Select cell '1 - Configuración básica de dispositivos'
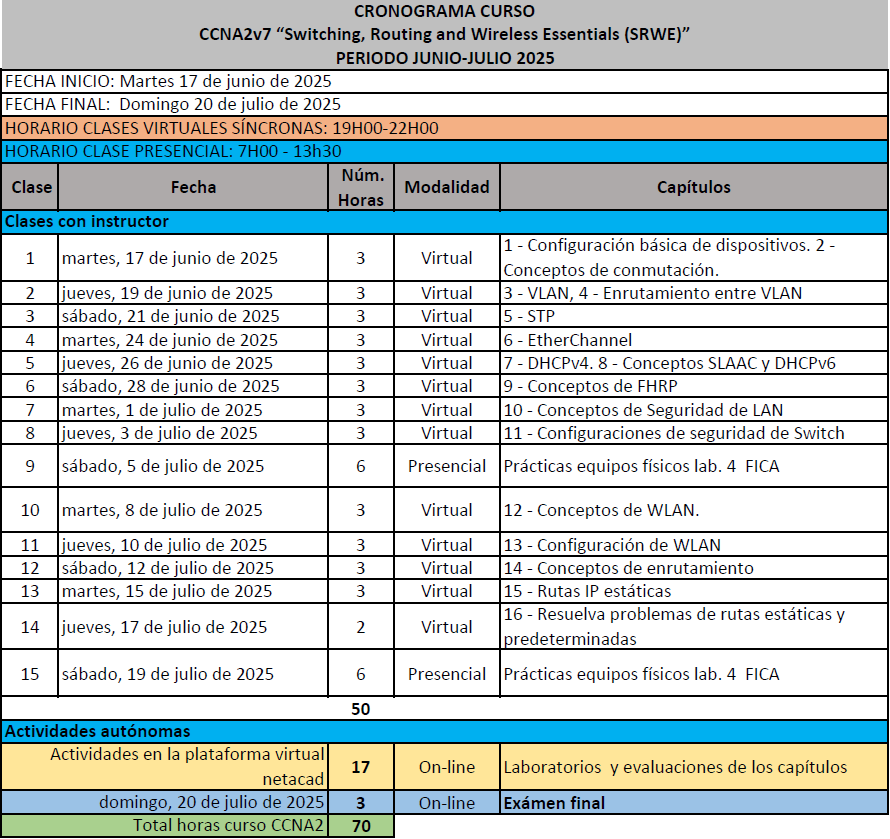Screen dimensions: 890x839 coord(694,258)
